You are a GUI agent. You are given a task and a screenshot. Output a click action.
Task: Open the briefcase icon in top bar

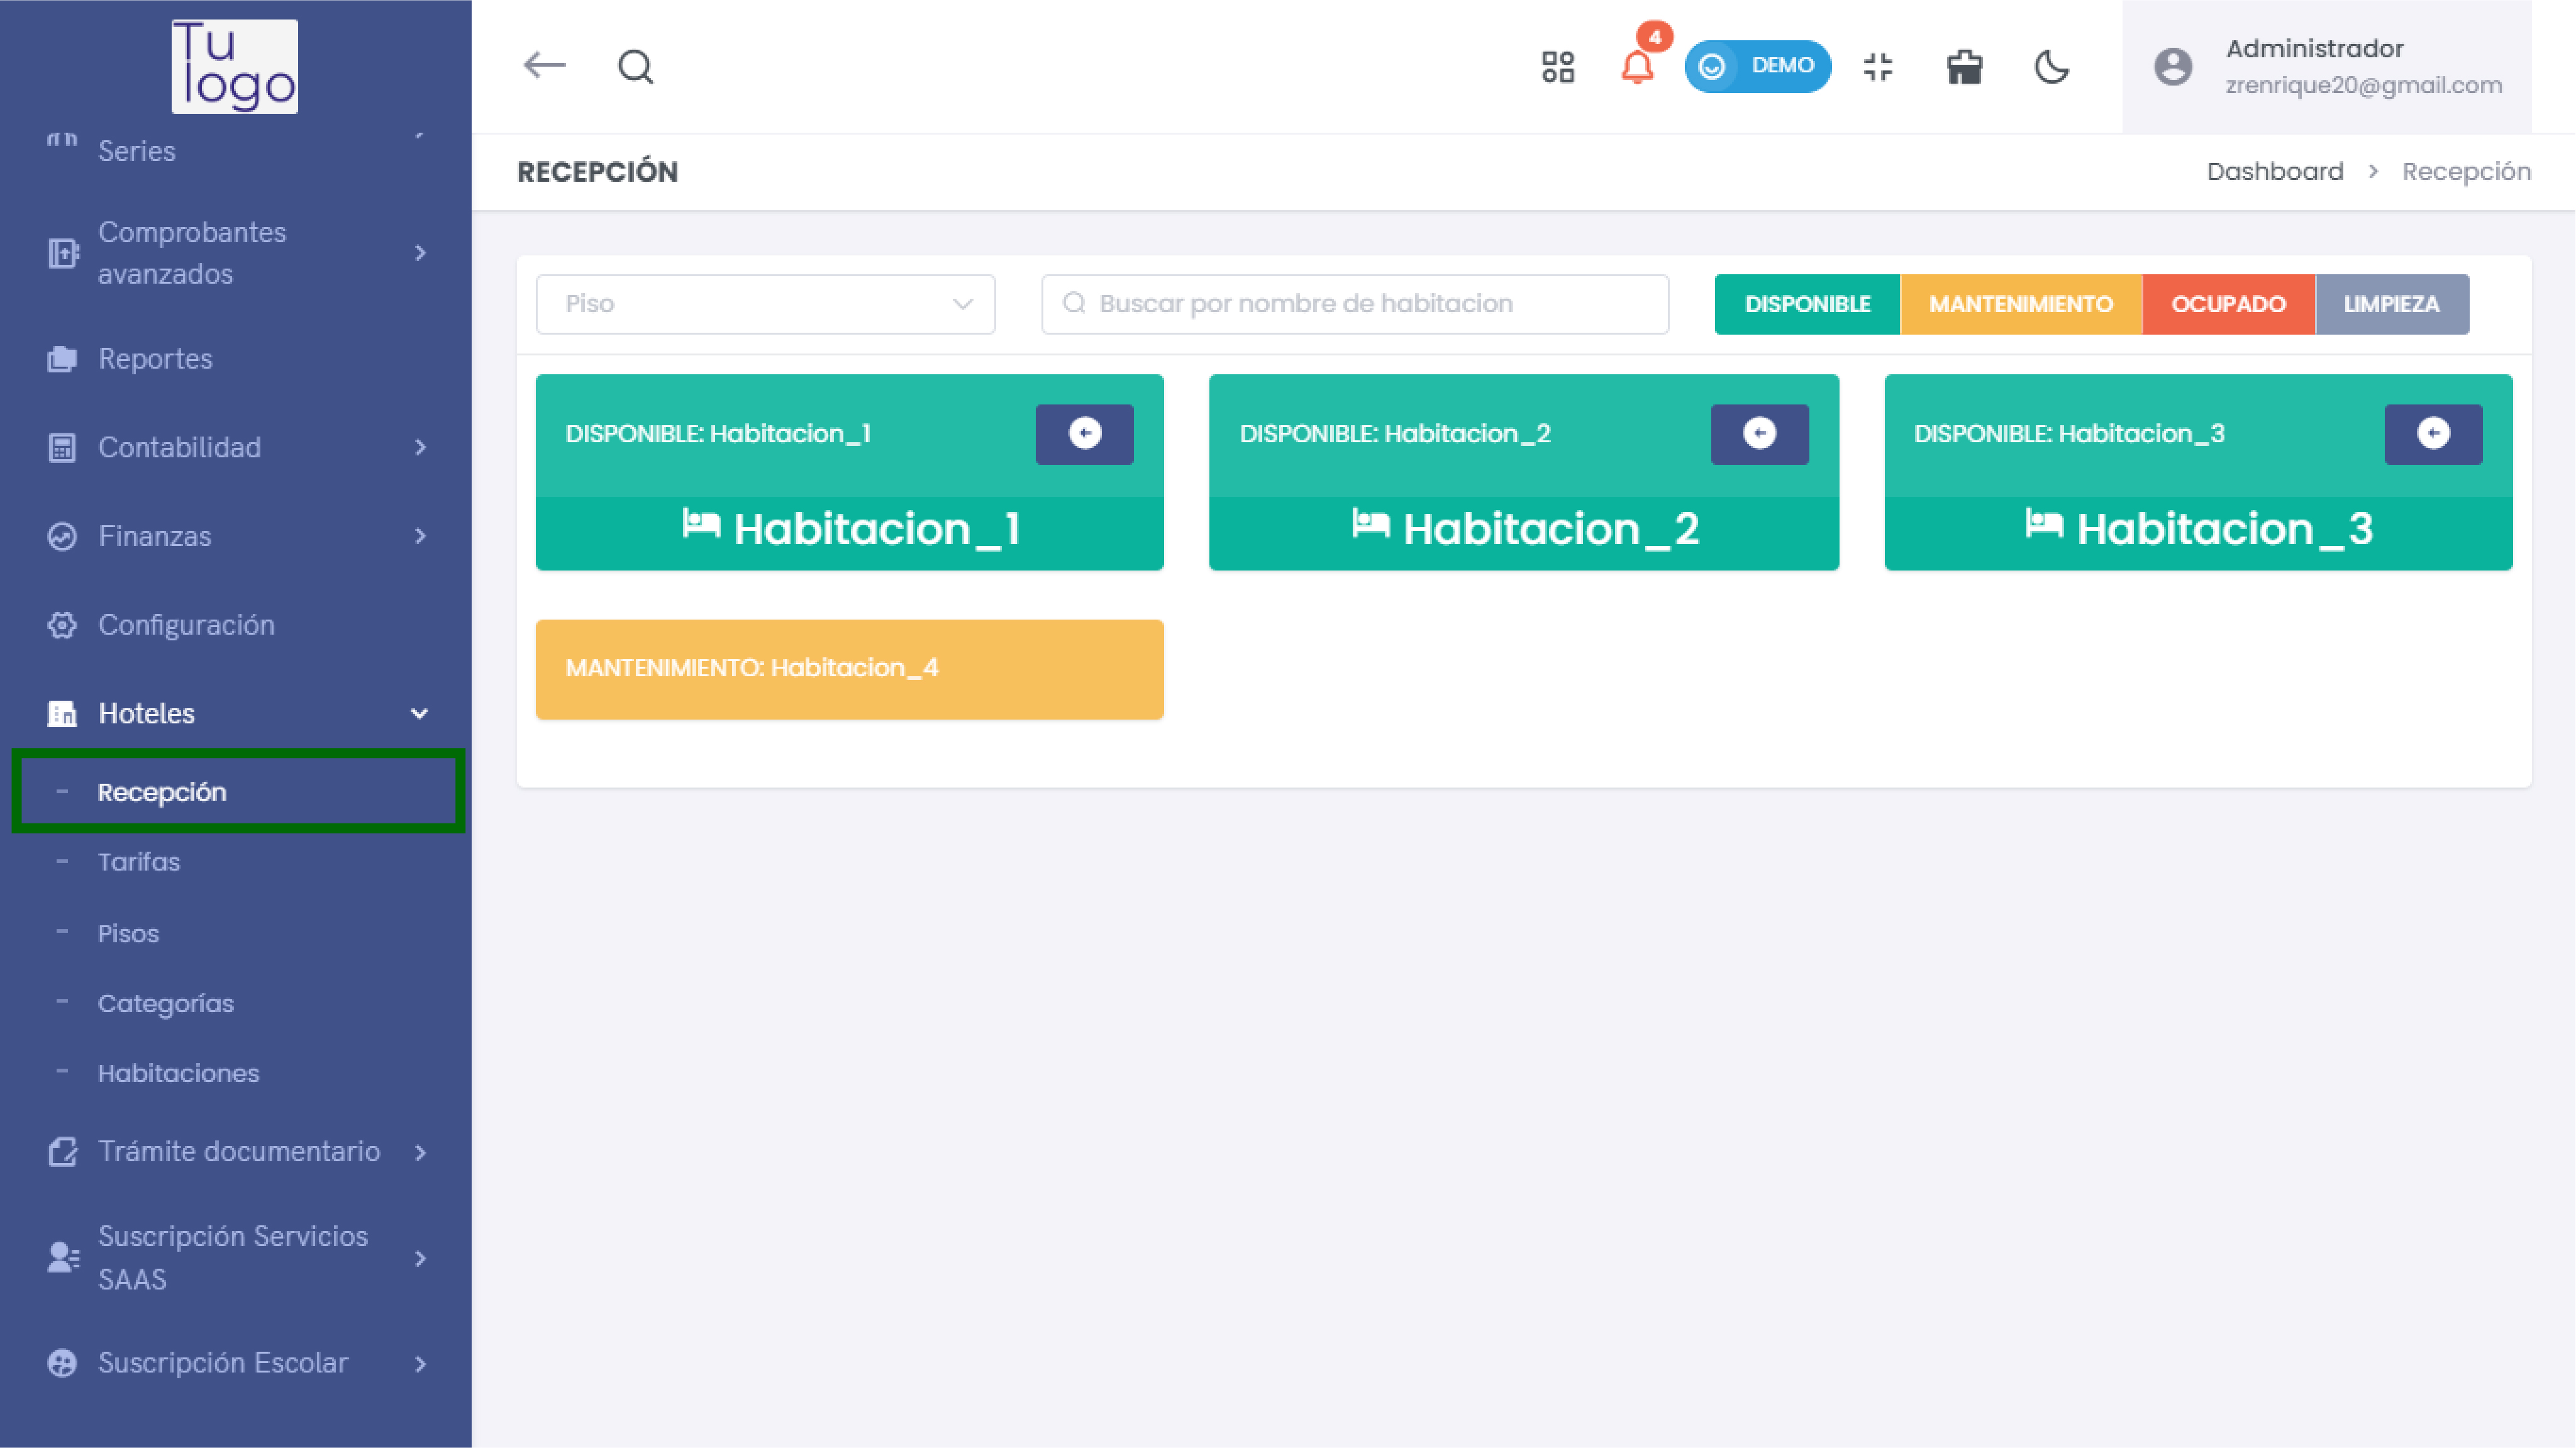pos(1964,67)
